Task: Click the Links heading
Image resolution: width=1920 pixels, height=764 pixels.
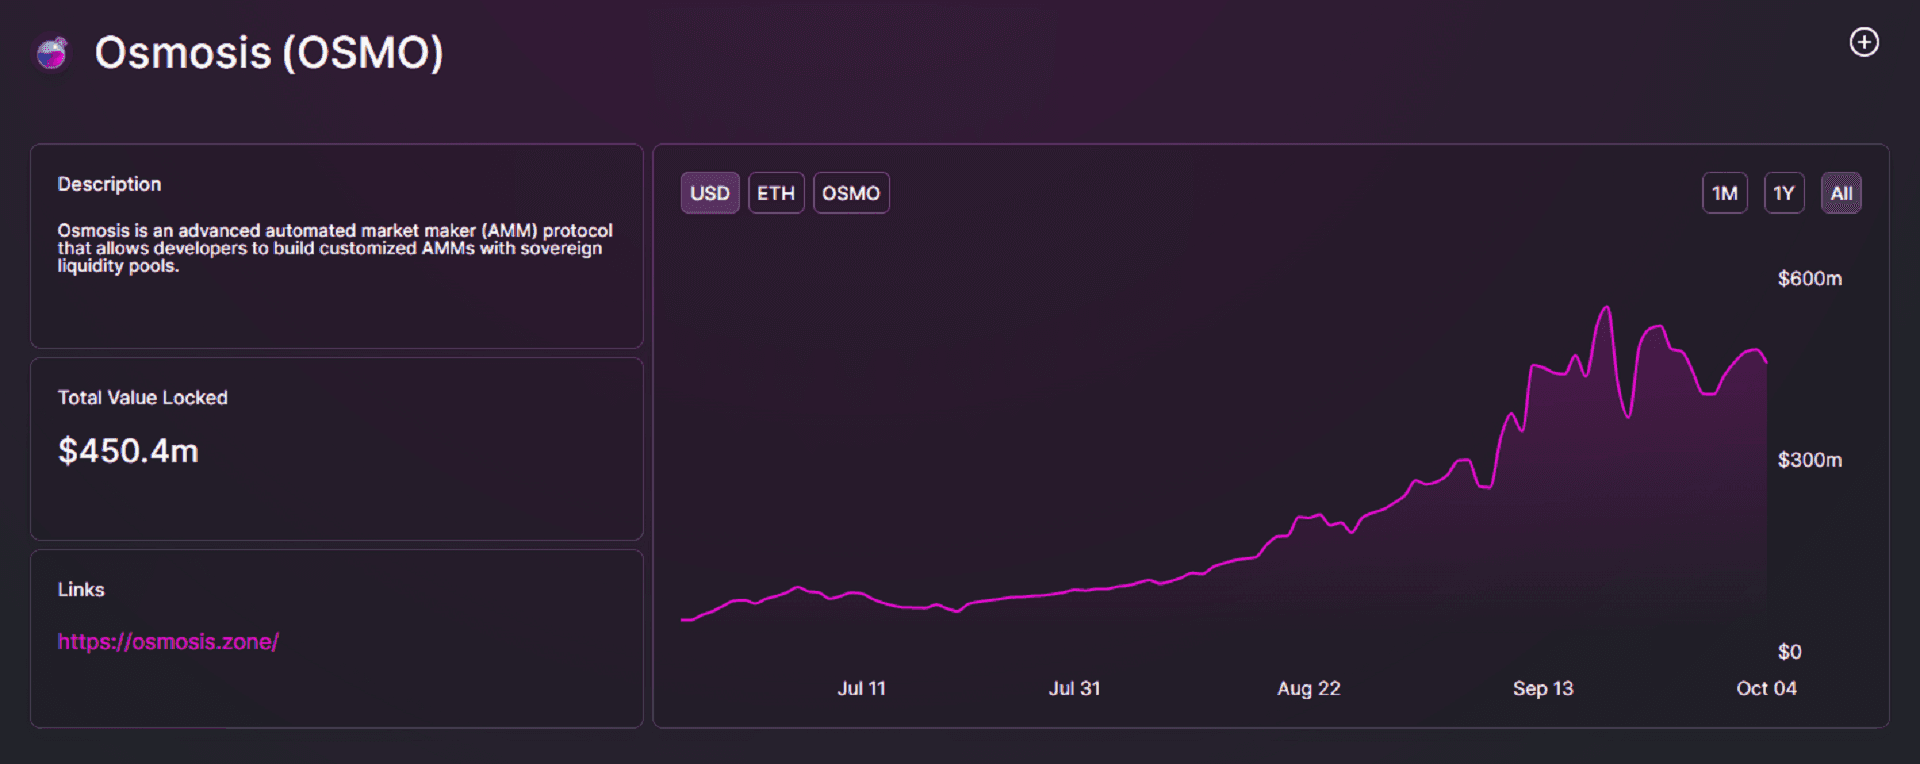Action: click(x=81, y=589)
